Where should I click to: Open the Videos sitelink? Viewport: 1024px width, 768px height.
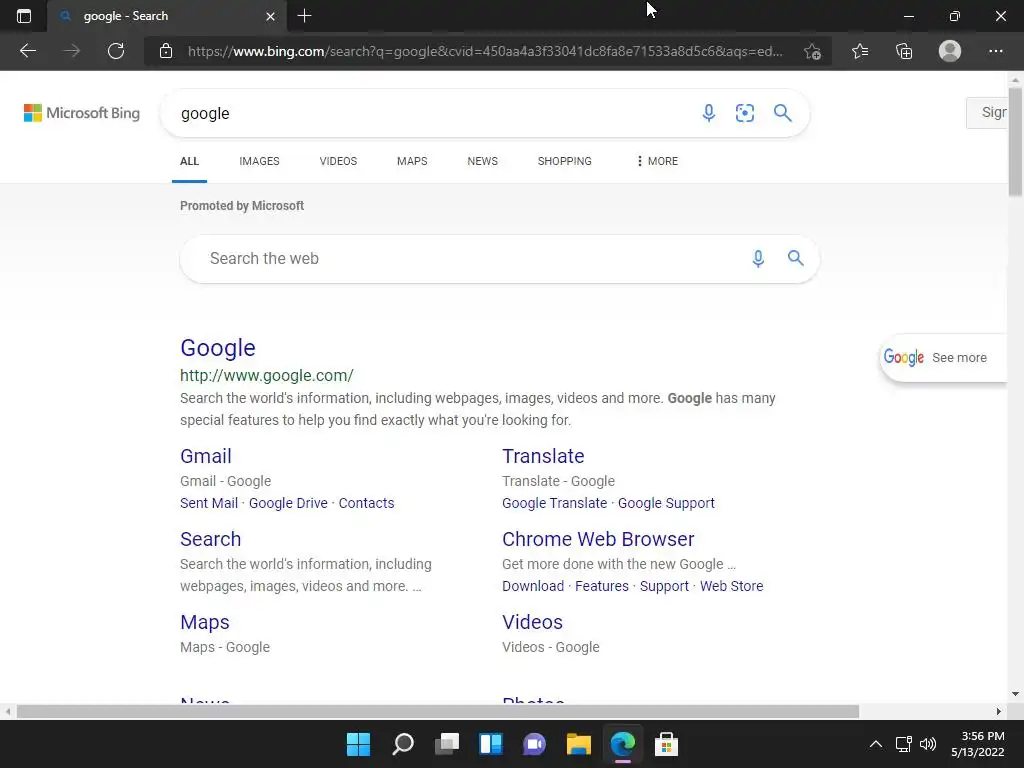[532, 622]
